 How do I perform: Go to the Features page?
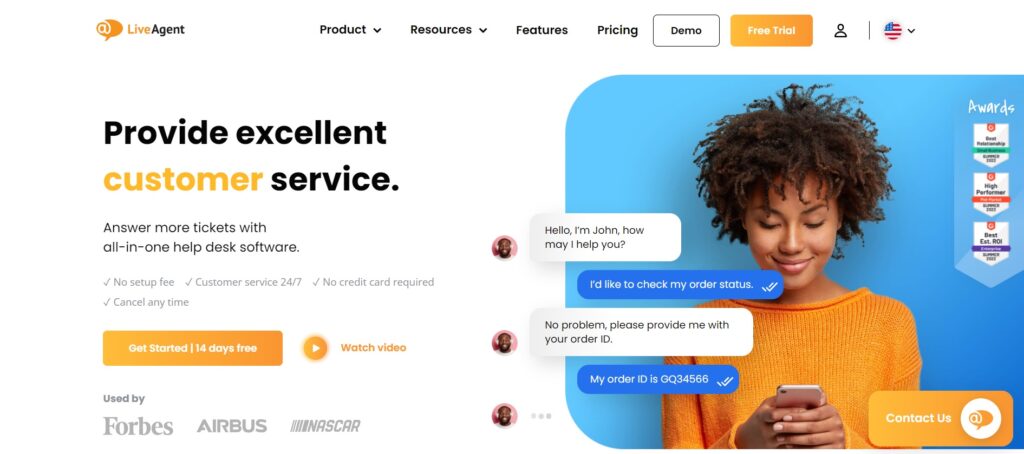(541, 30)
